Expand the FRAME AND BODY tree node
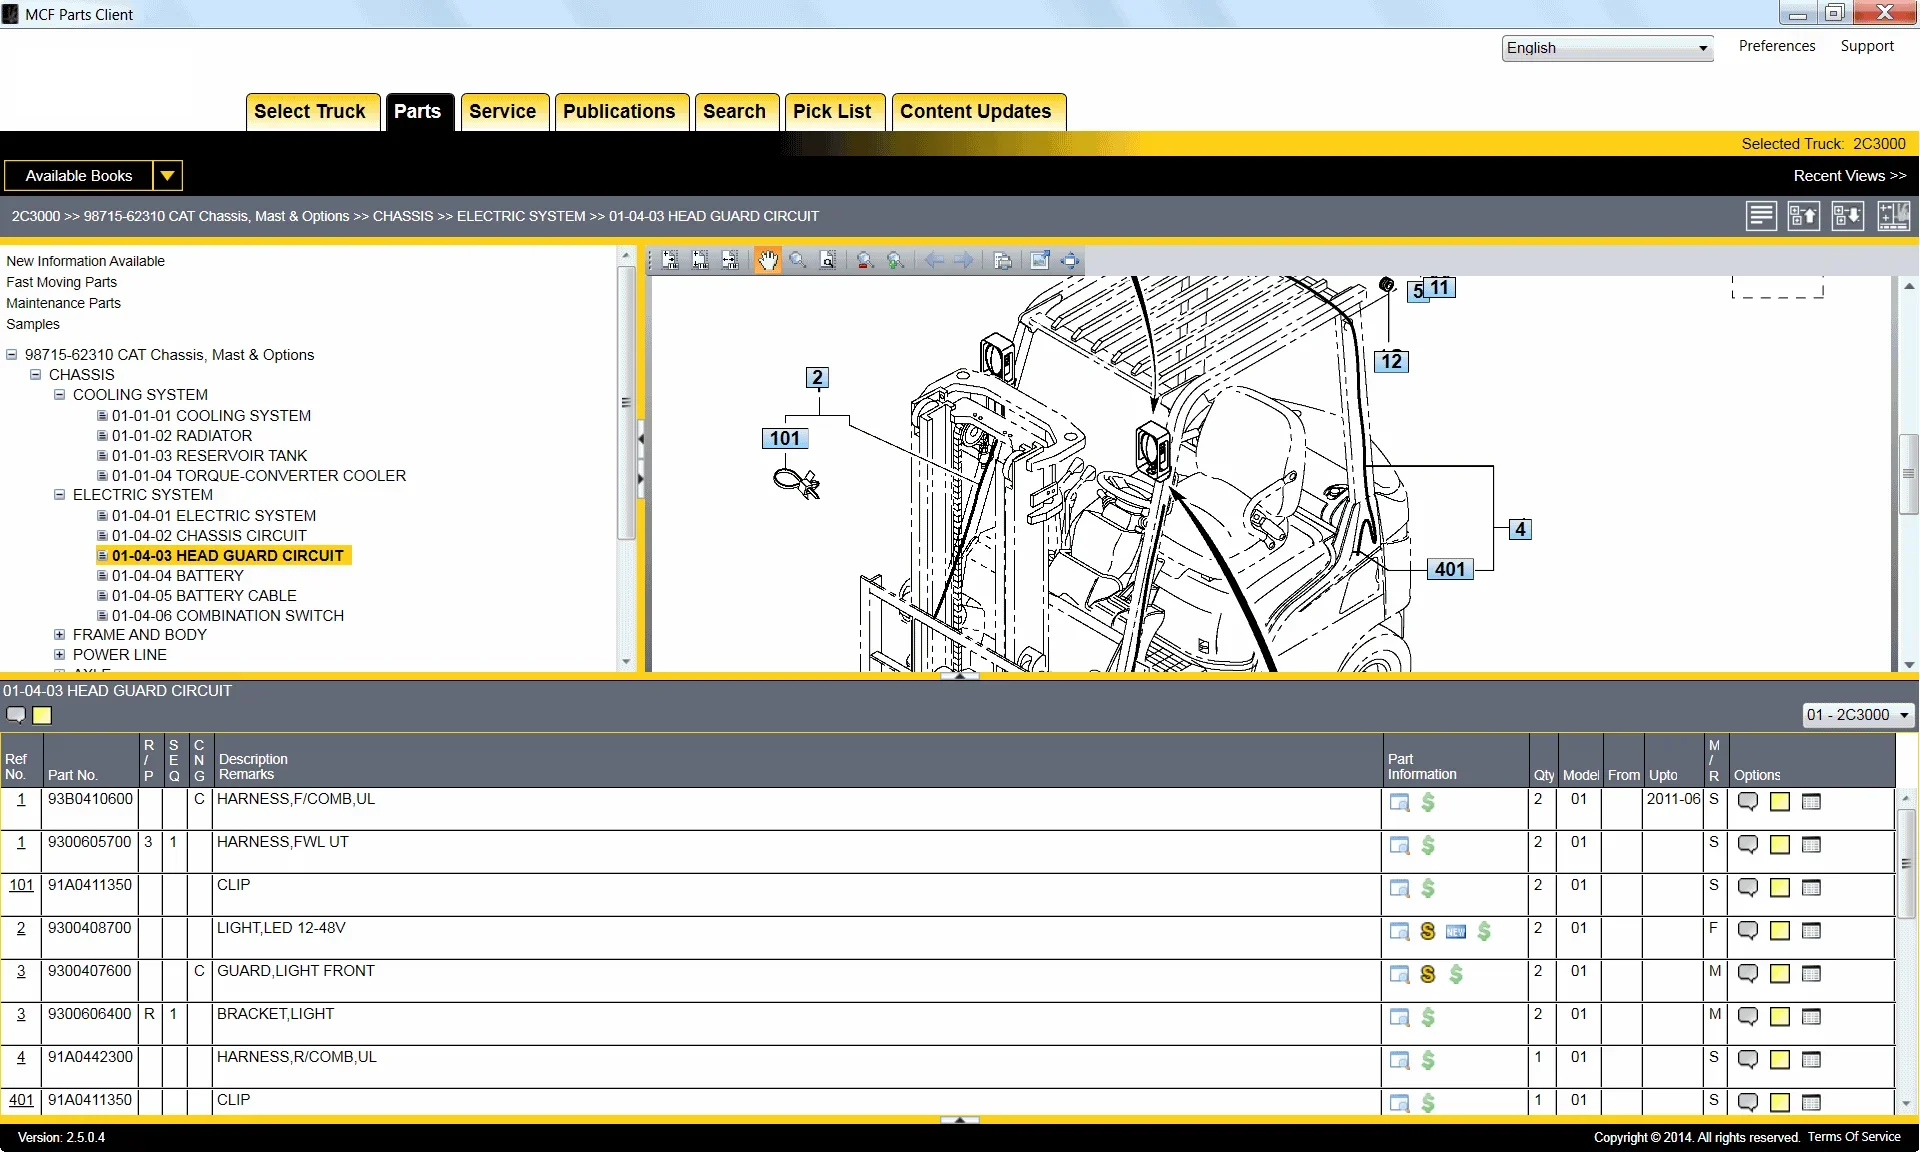The image size is (1920, 1152). coord(59,634)
